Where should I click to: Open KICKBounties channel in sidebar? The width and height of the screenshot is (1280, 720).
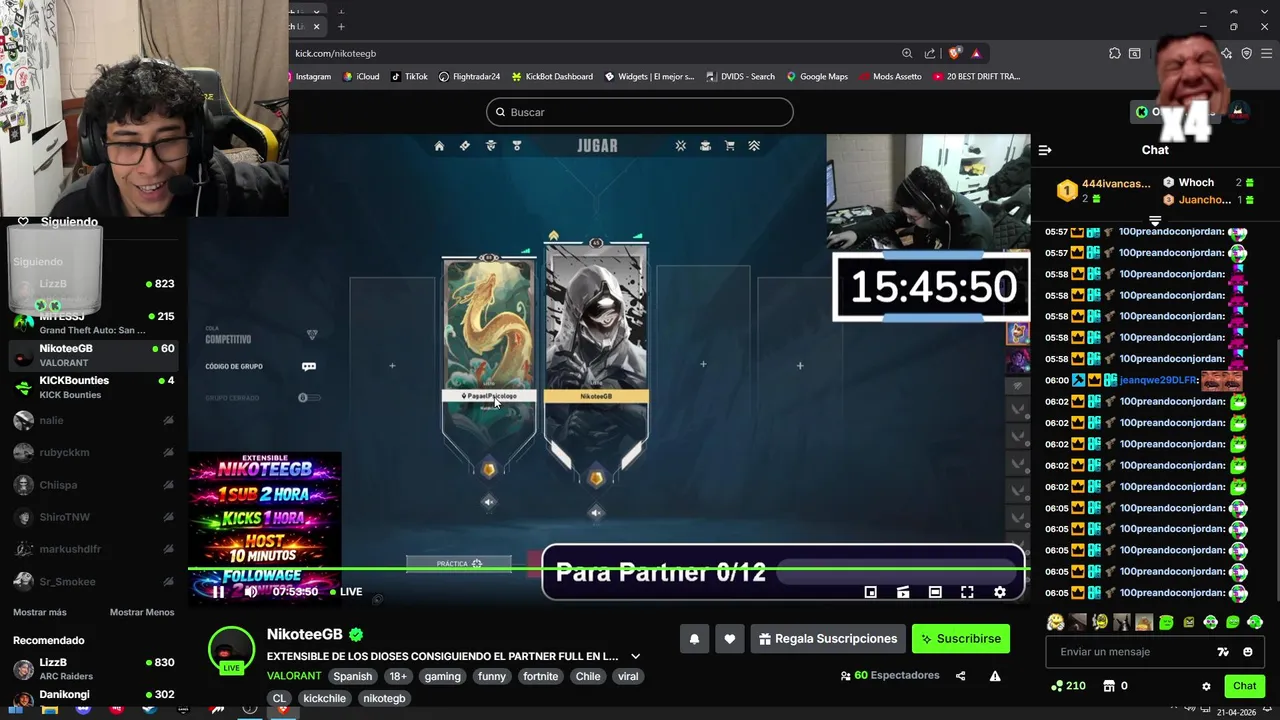[95, 387]
